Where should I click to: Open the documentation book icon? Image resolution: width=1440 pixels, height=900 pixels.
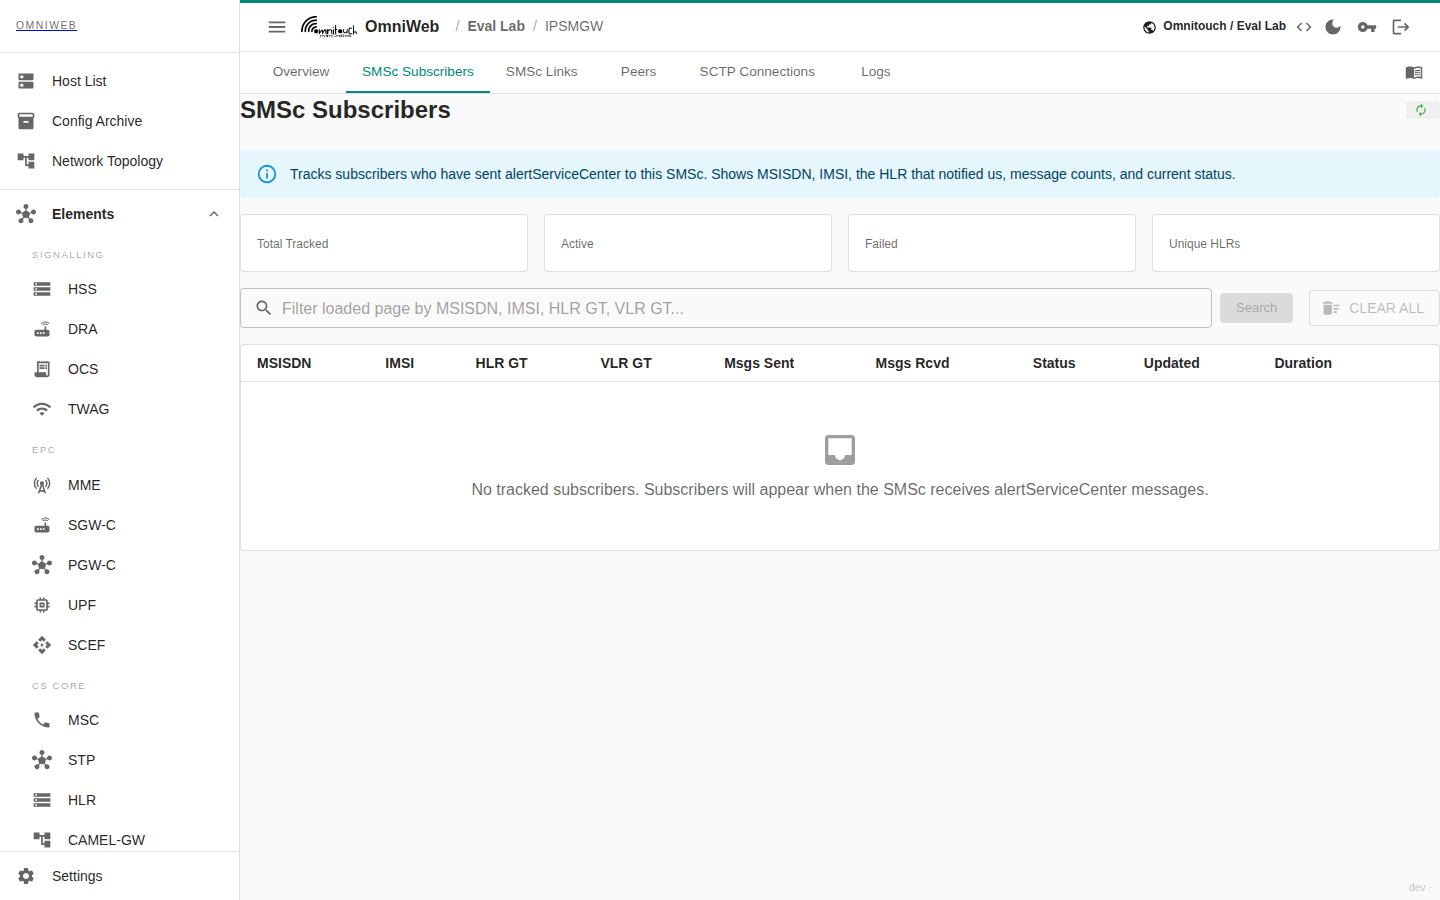pos(1414,72)
